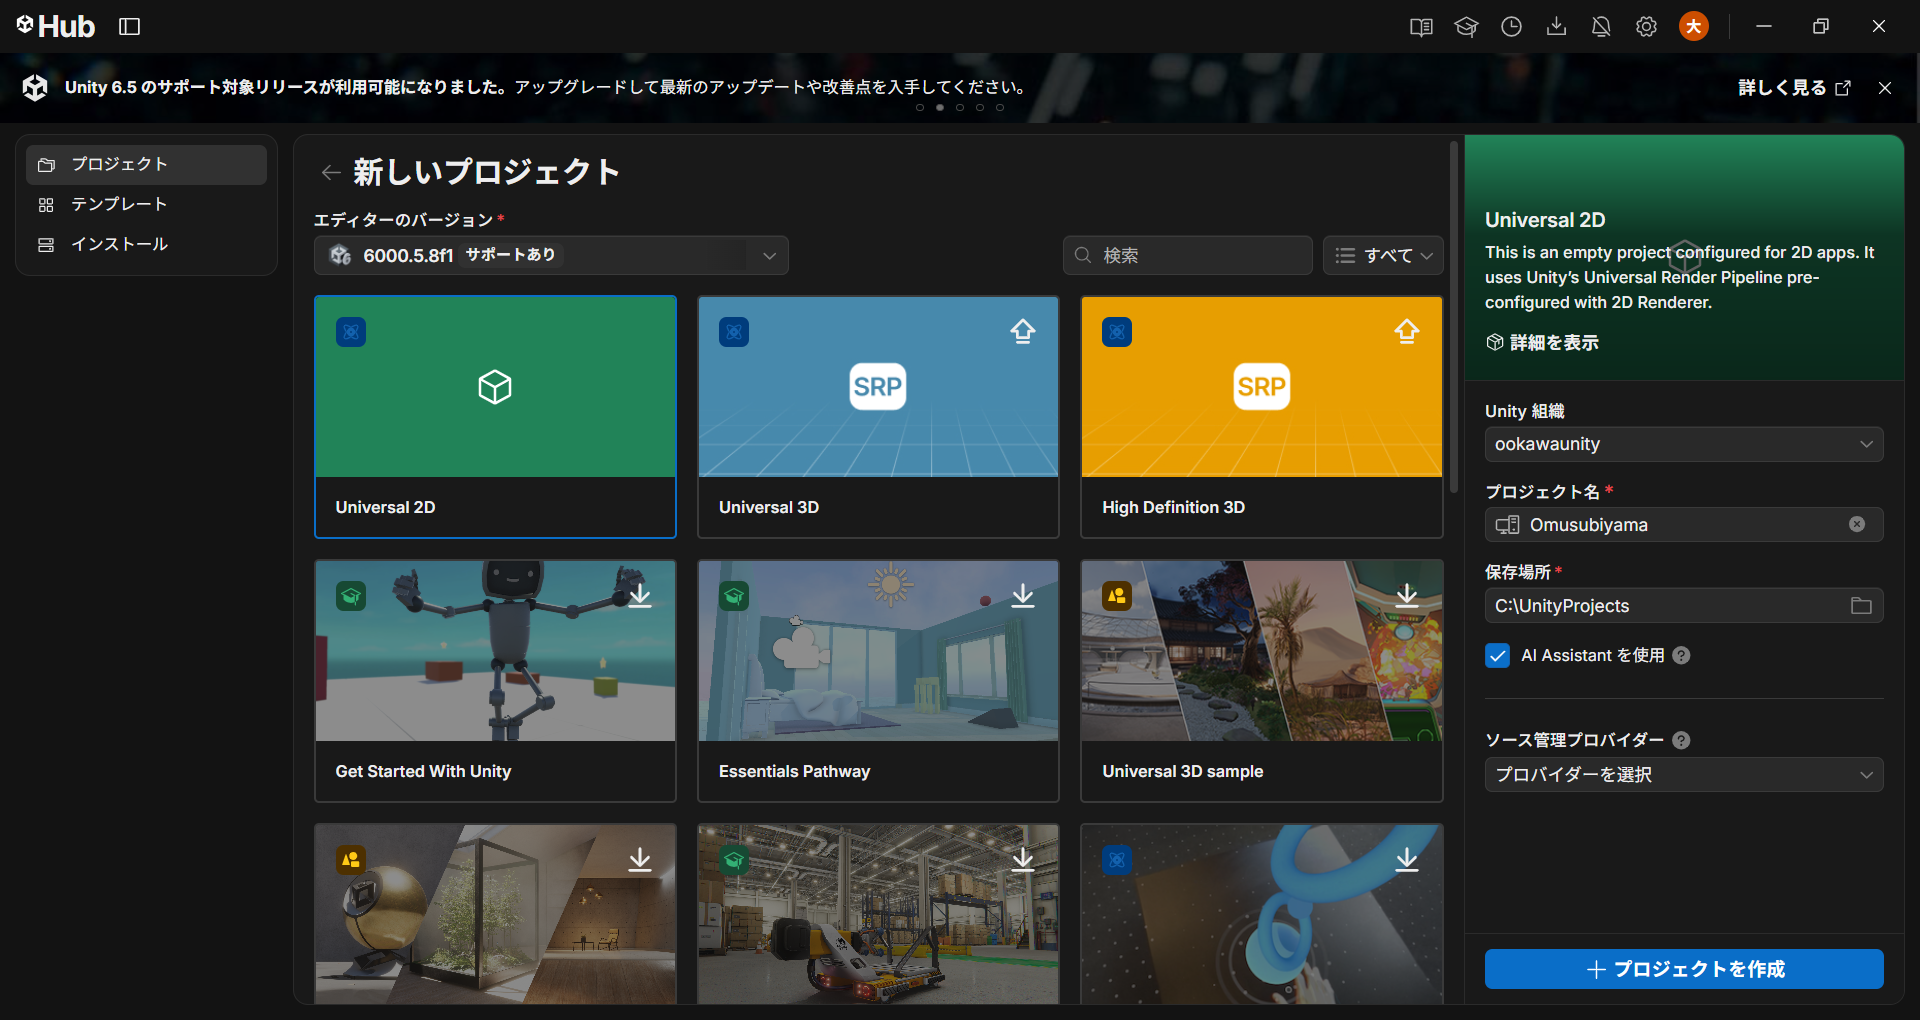The width and height of the screenshot is (1920, 1020).
Task: Click upgrade arrow icon on Universal 3D card
Action: coord(1023,331)
